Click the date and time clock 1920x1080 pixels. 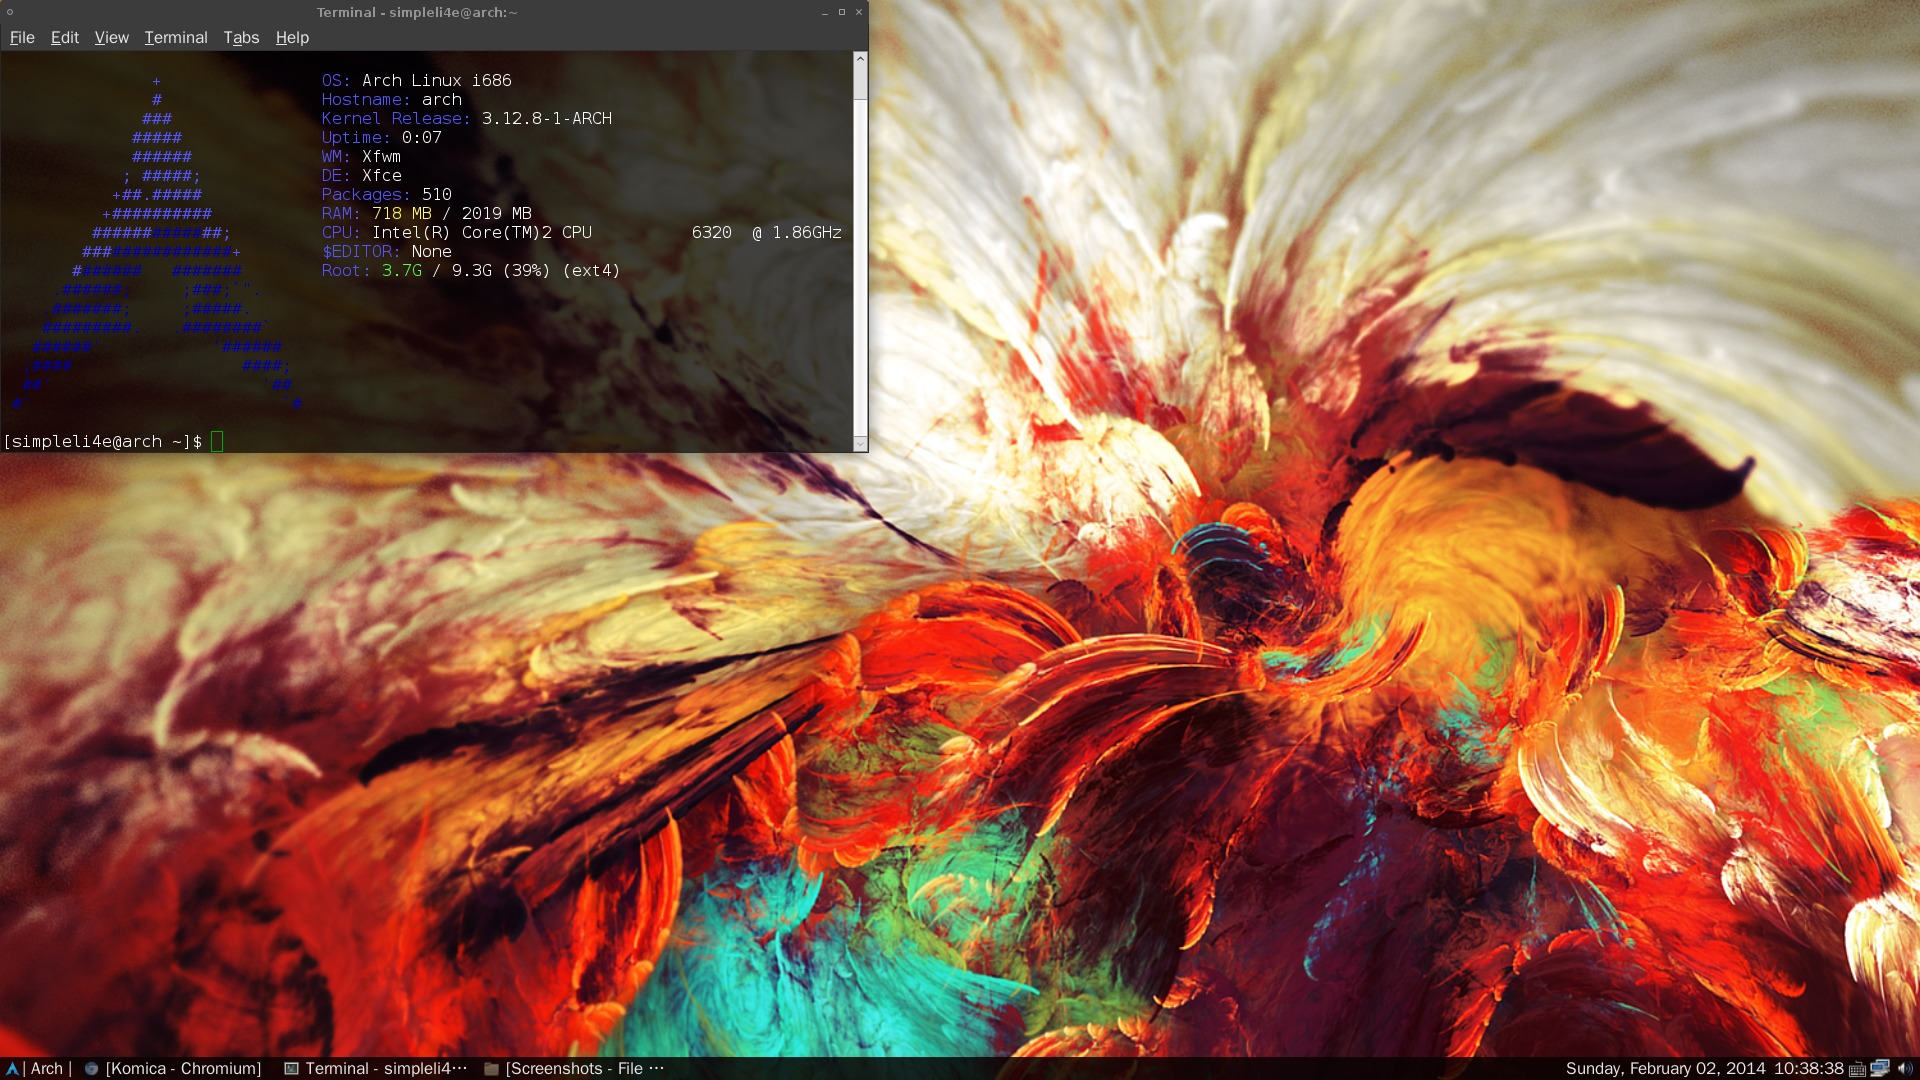coord(1704,1068)
